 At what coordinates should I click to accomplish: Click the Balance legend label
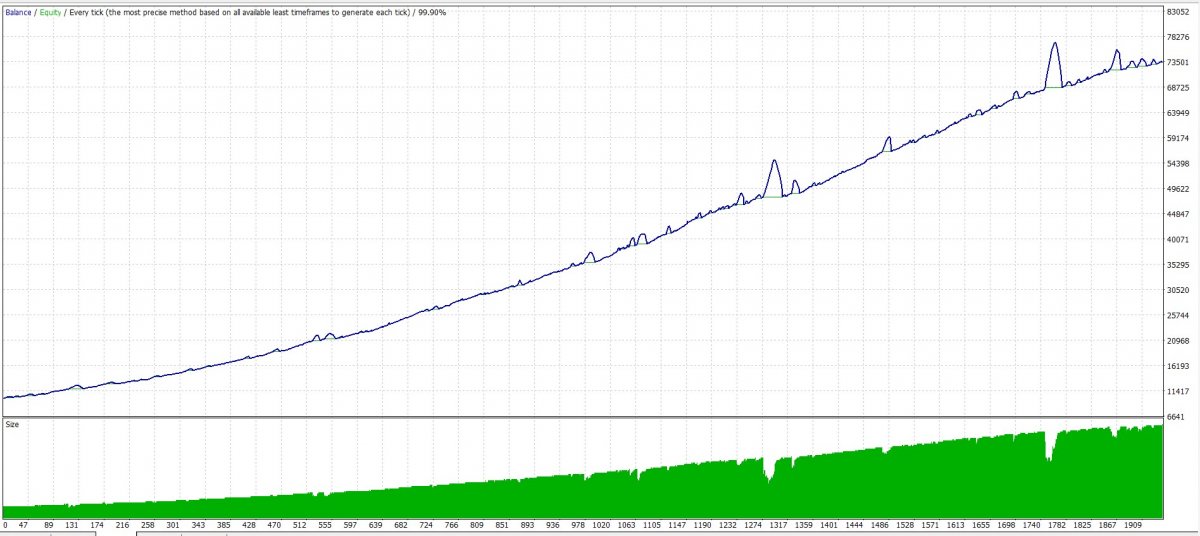pos(19,11)
